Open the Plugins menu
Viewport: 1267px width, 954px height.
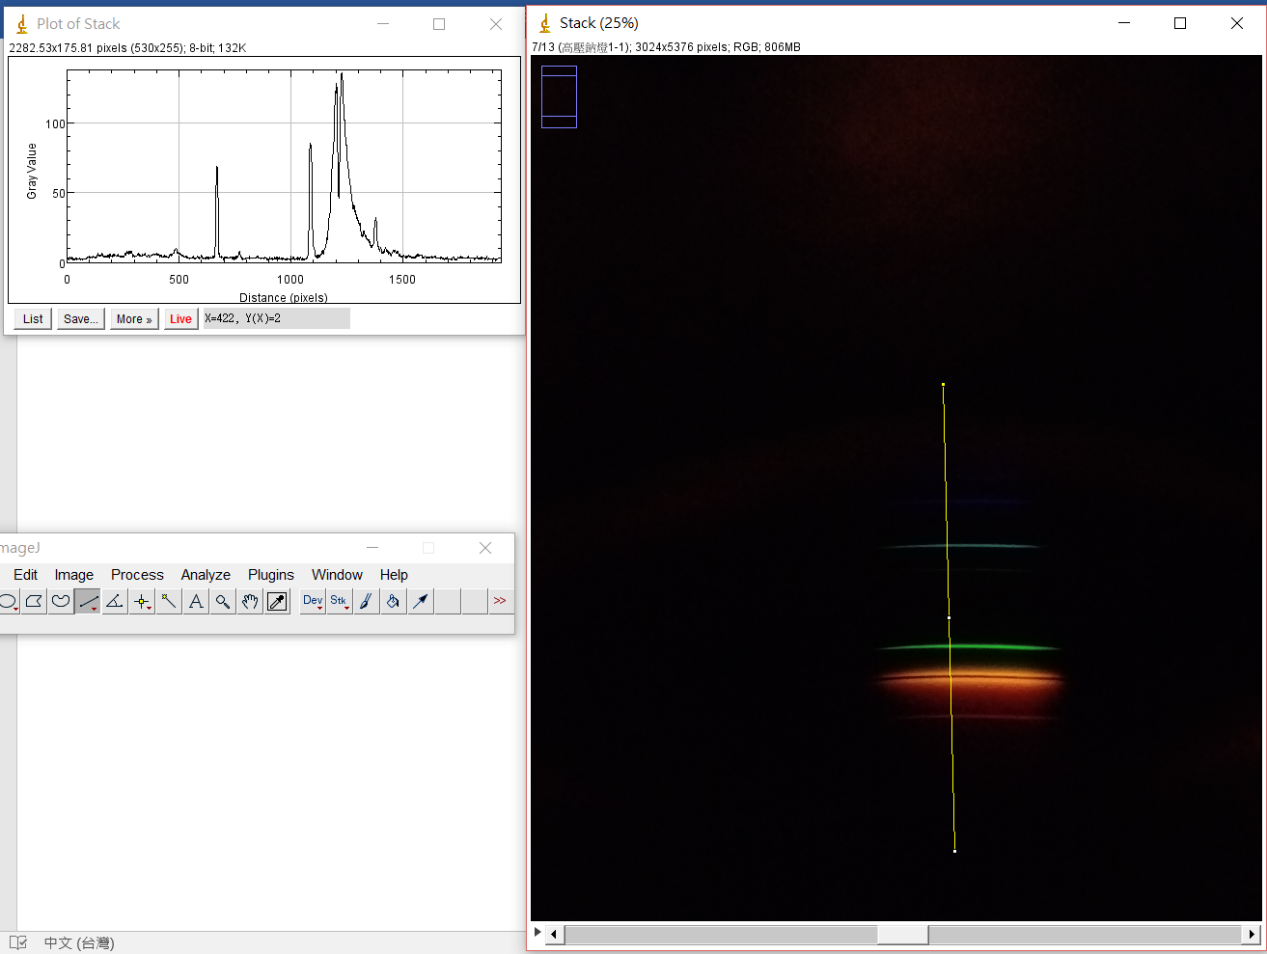[271, 575]
